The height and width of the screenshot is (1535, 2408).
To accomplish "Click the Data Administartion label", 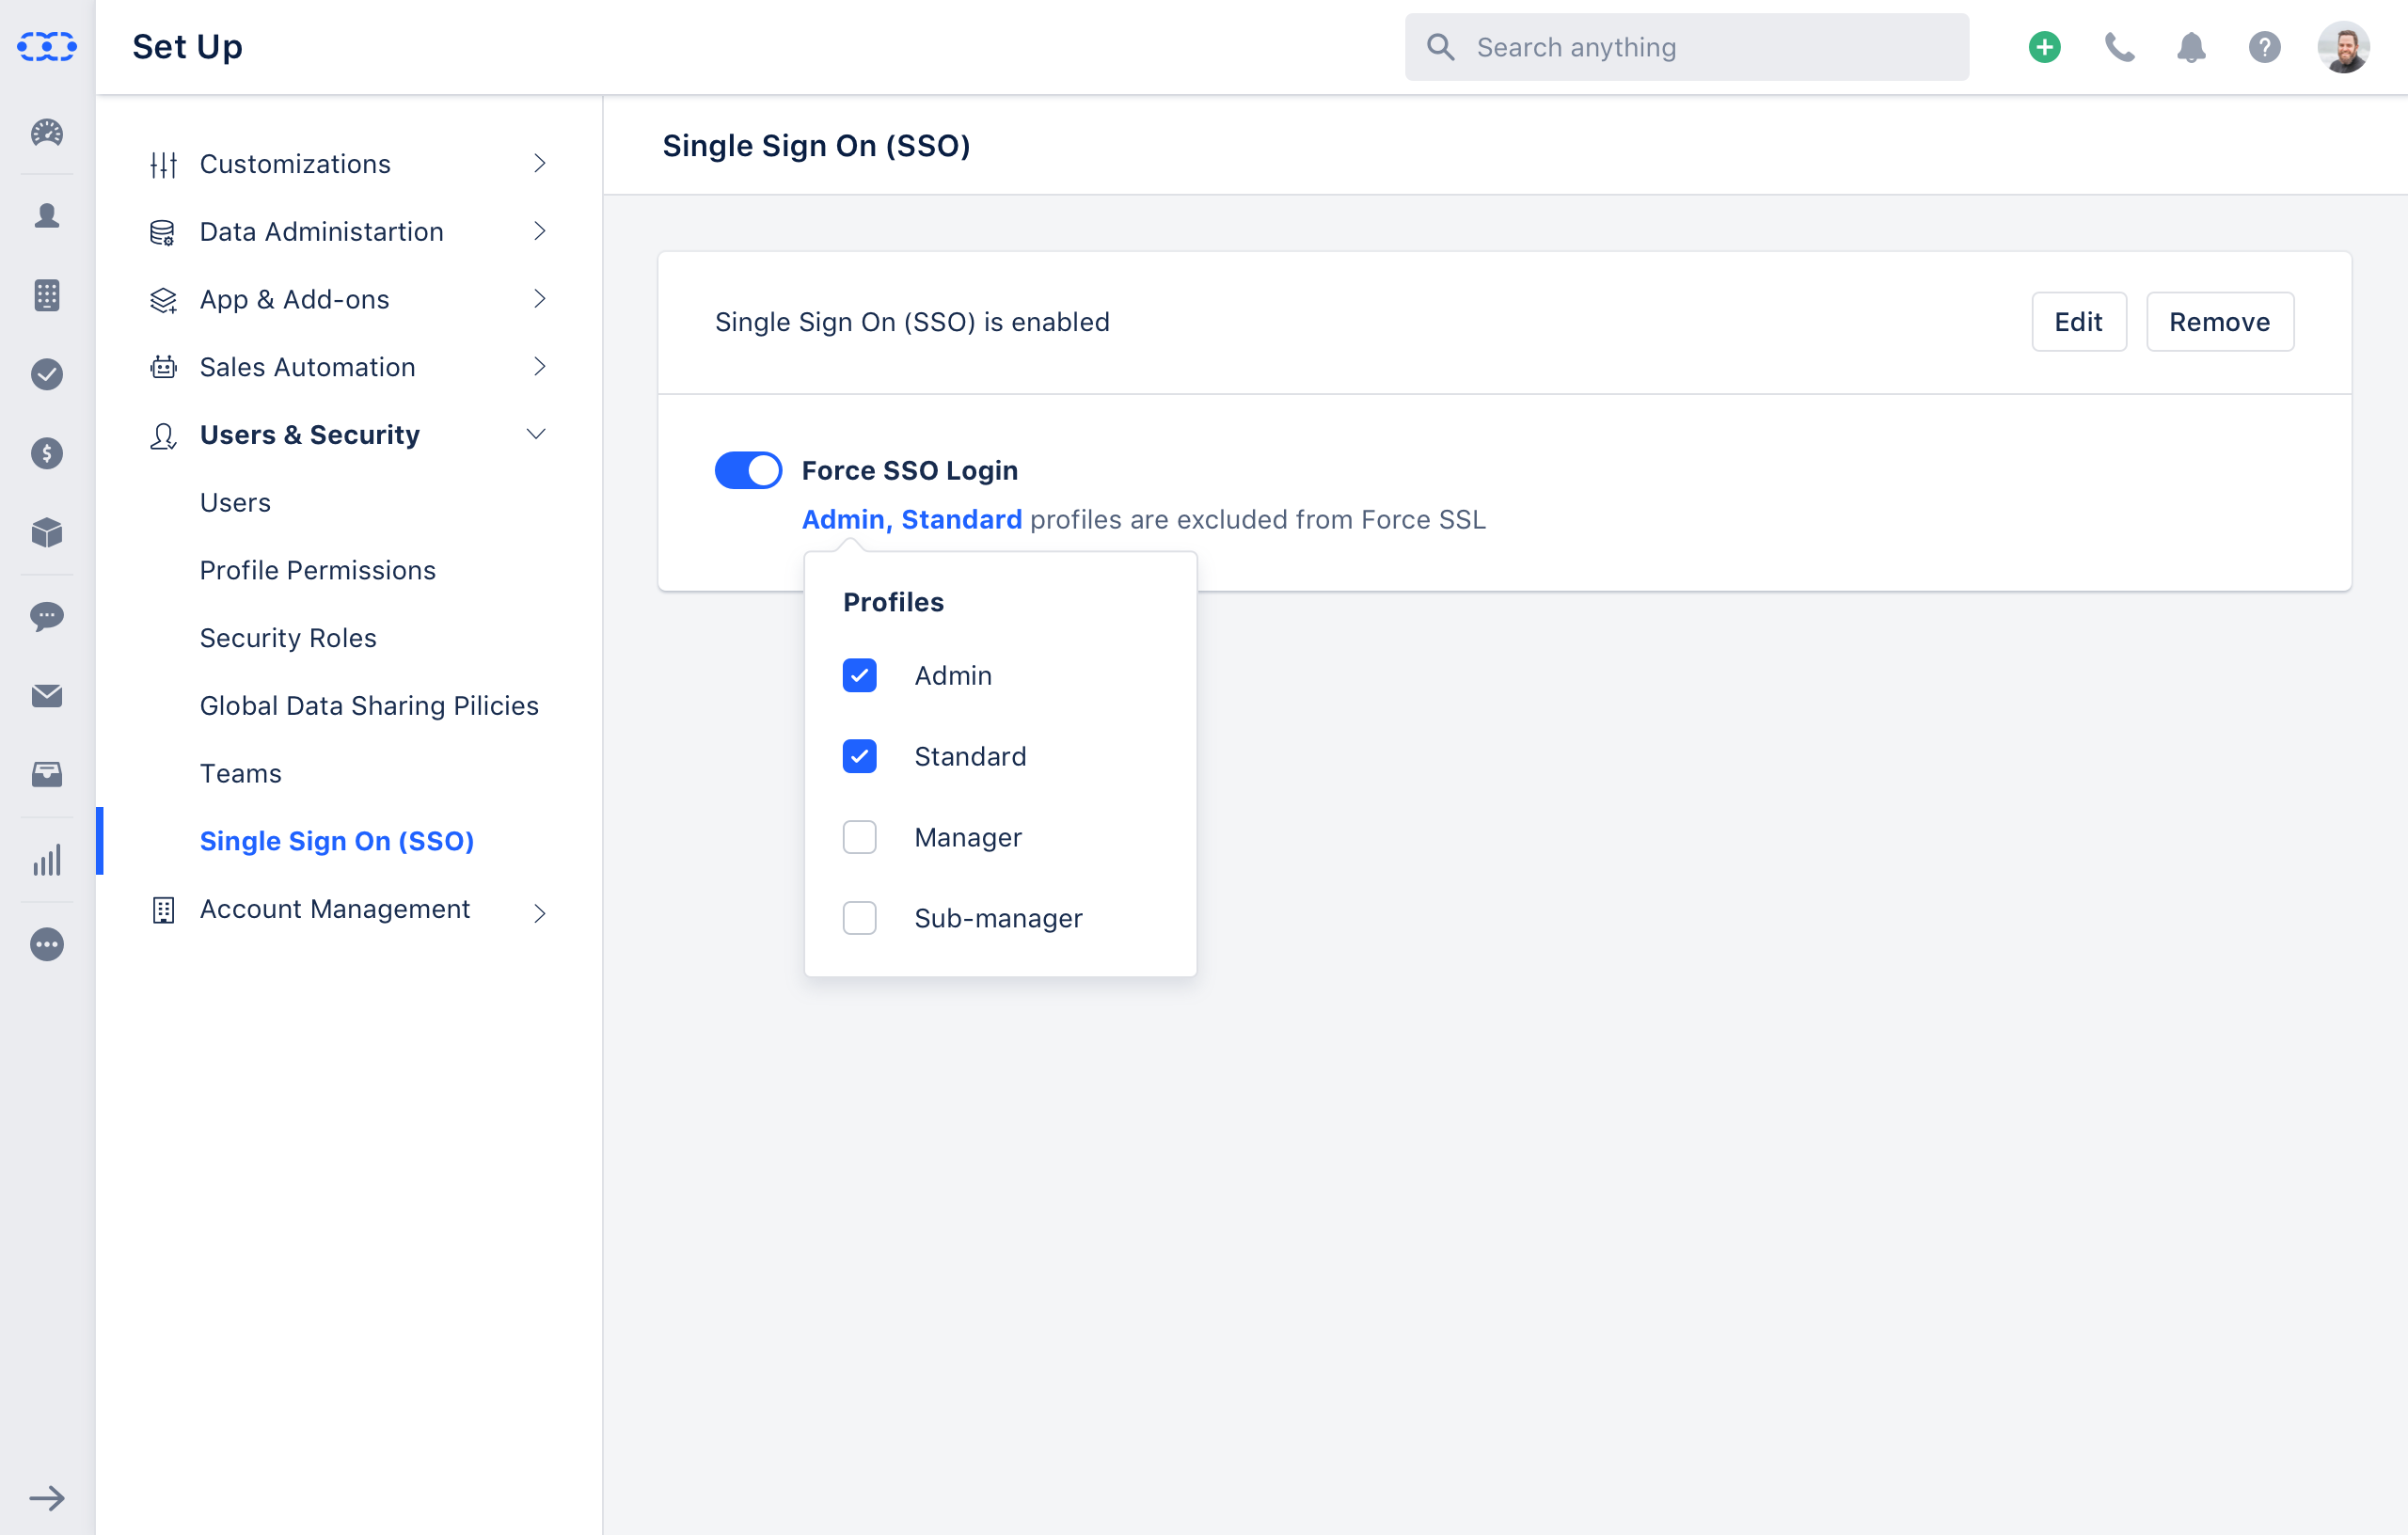I will coord(321,232).
